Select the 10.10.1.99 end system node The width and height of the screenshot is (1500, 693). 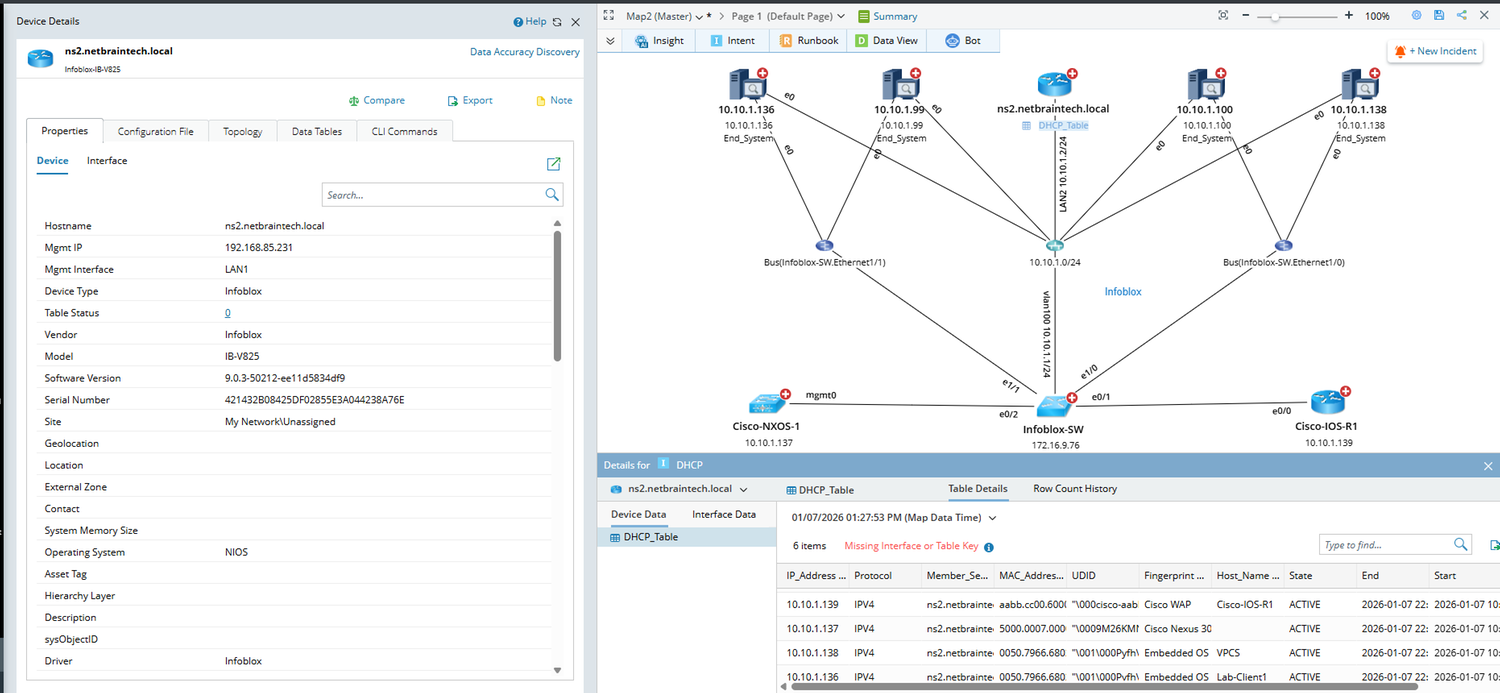coord(899,85)
